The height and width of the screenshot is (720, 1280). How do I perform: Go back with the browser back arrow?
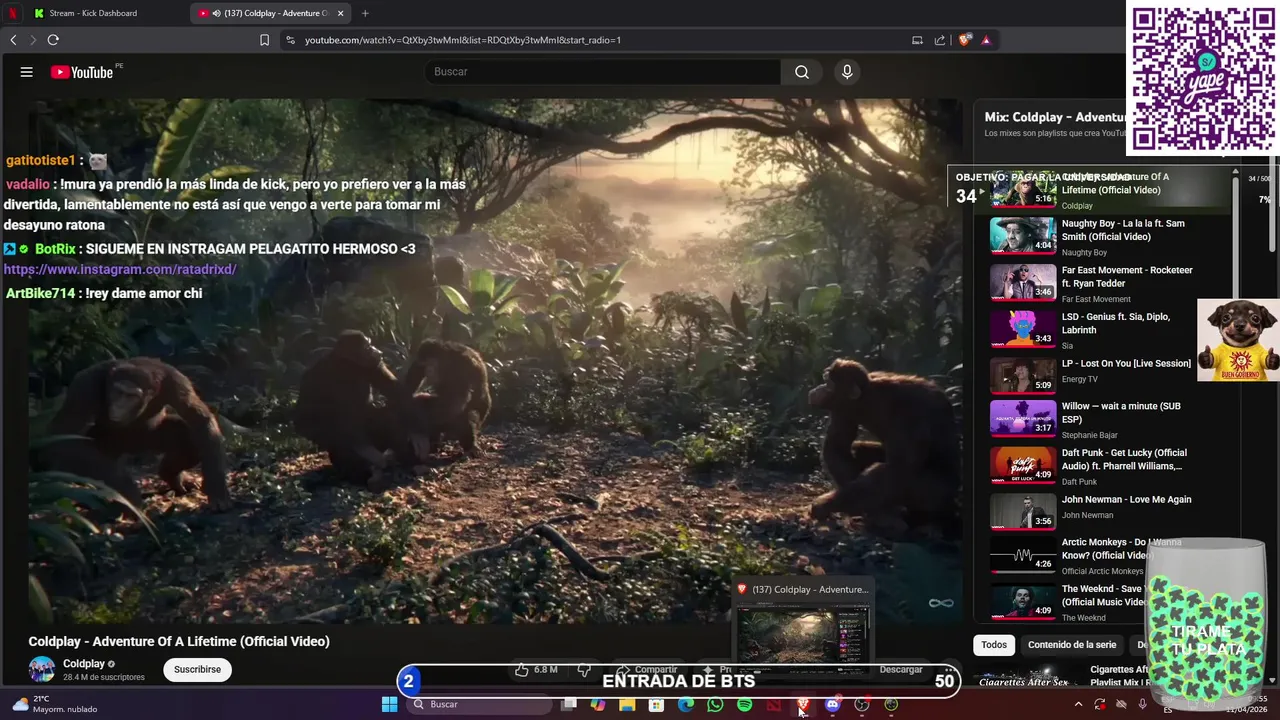(13, 40)
